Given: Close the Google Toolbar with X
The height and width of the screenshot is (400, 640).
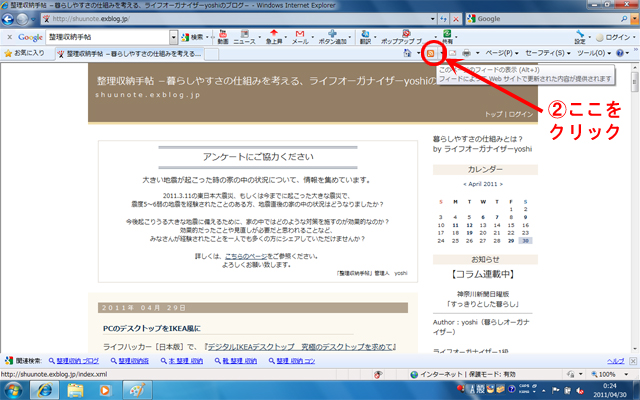Looking at the screenshot, I should click(x=9, y=37).
